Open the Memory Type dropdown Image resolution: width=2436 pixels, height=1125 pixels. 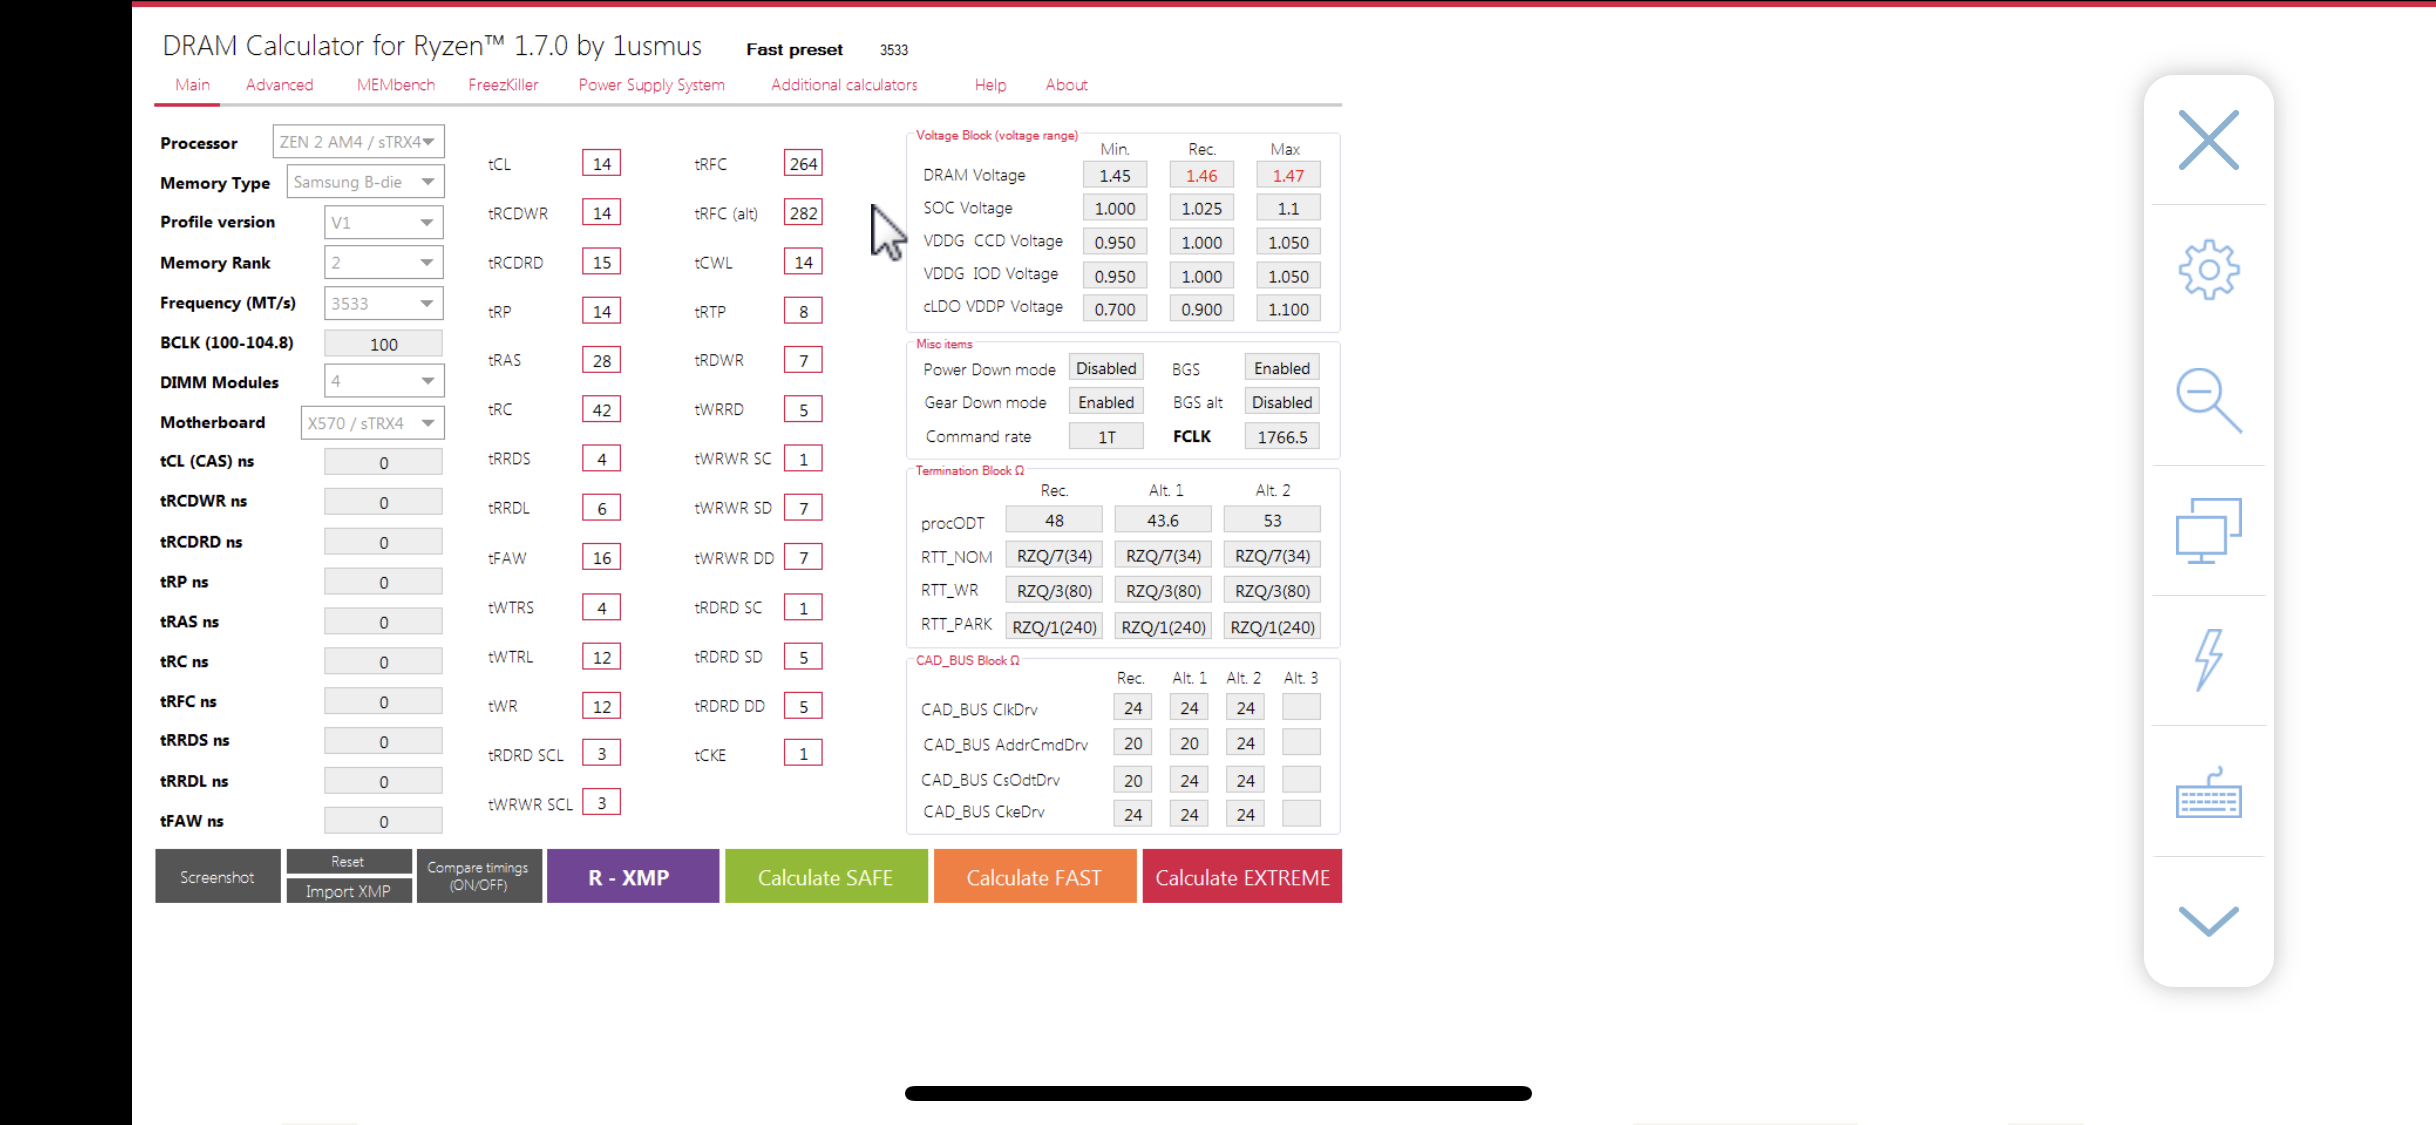tap(365, 182)
